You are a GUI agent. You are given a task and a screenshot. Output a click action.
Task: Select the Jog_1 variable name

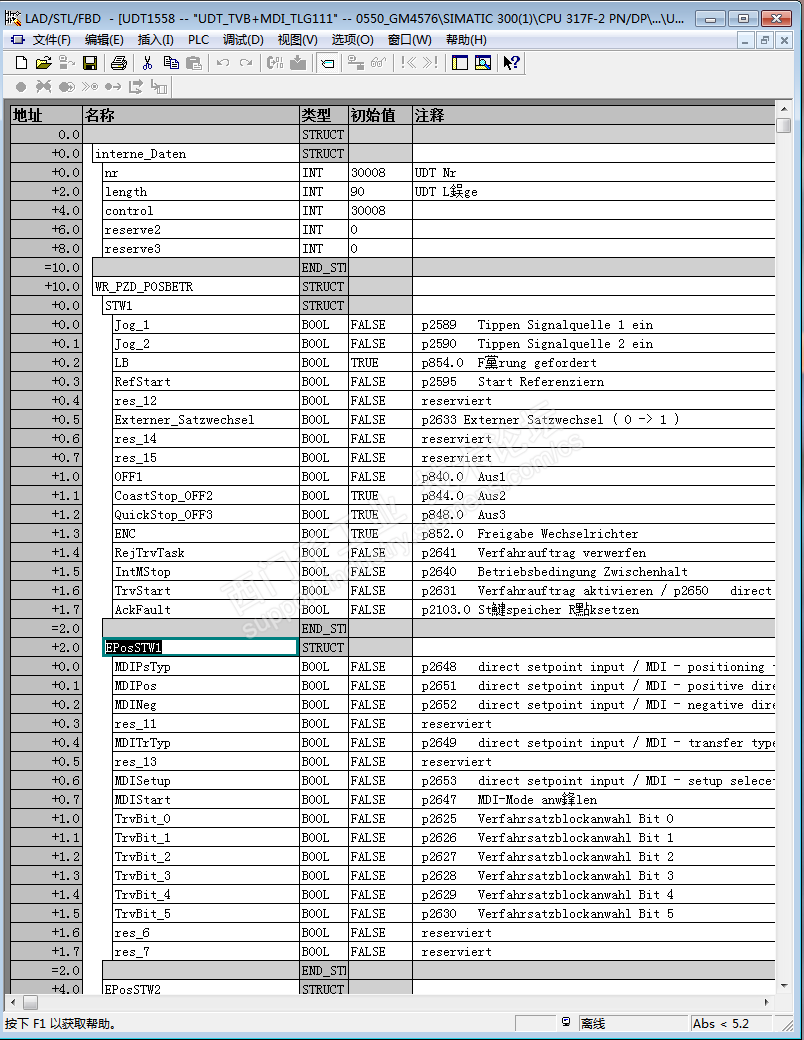pos(206,325)
